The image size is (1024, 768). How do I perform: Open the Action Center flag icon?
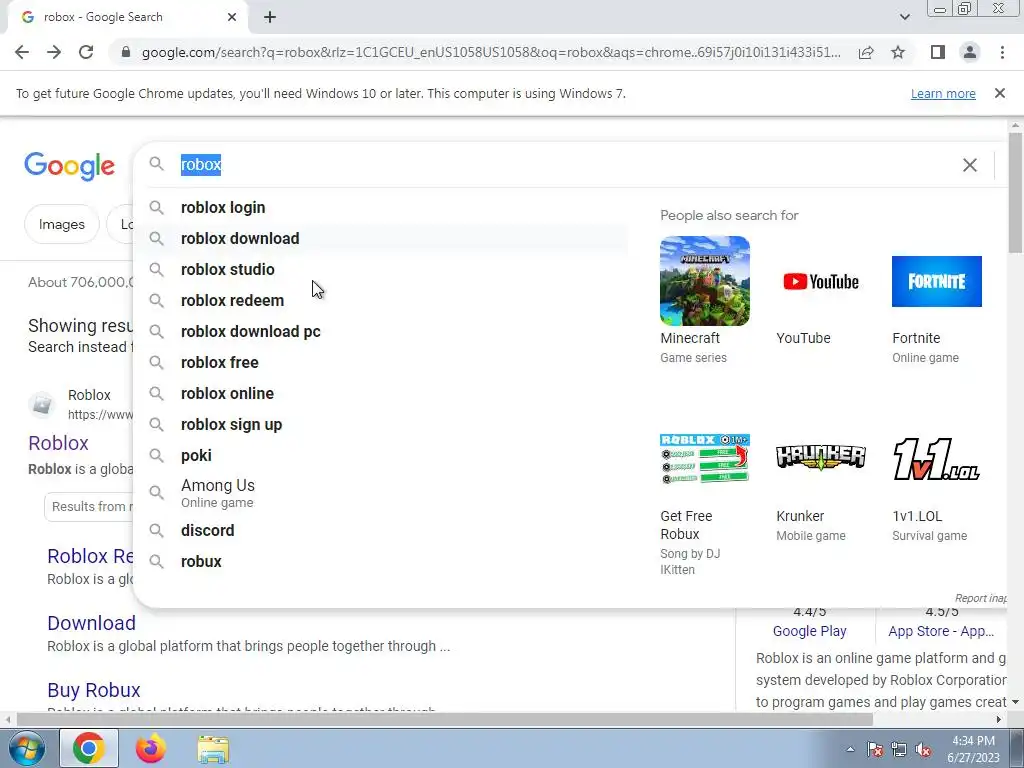click(x=875, y=749)
